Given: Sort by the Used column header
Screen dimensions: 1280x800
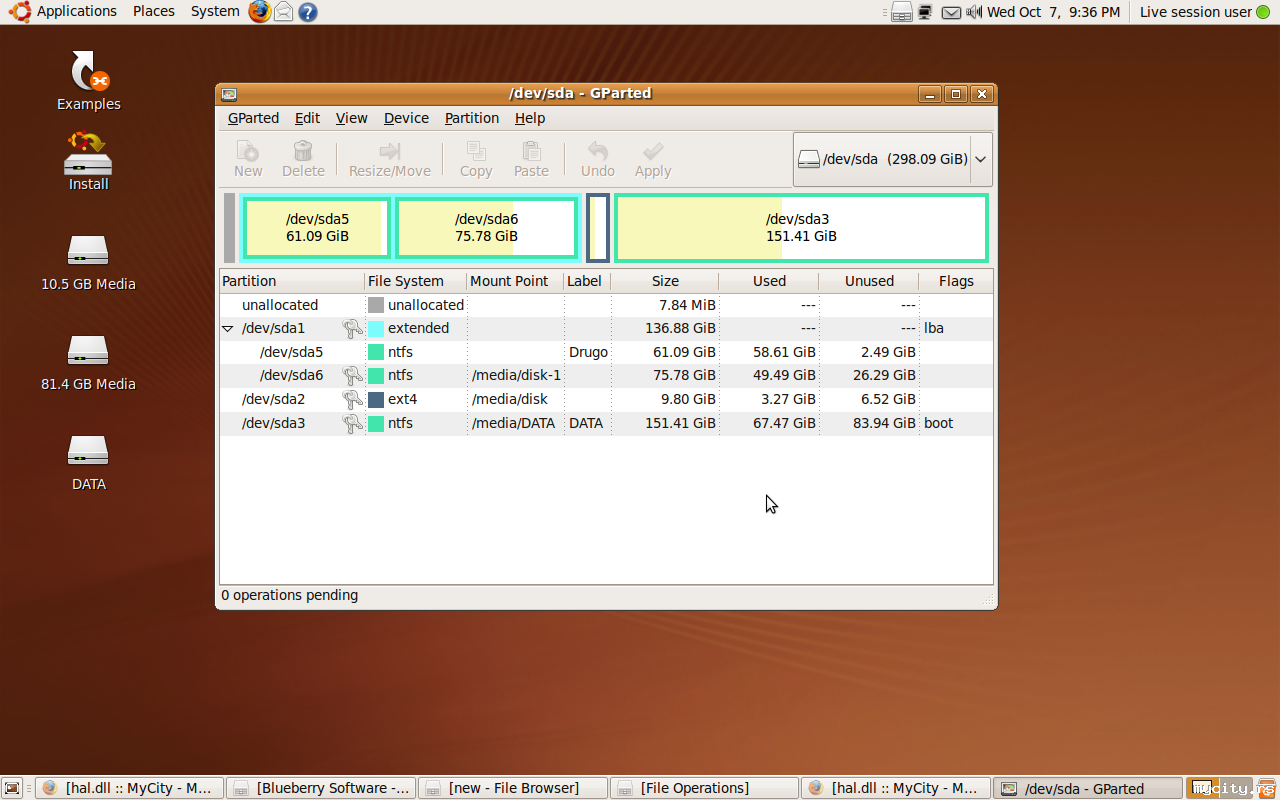Looking at the screenshot, I should (x=769, y=281).
